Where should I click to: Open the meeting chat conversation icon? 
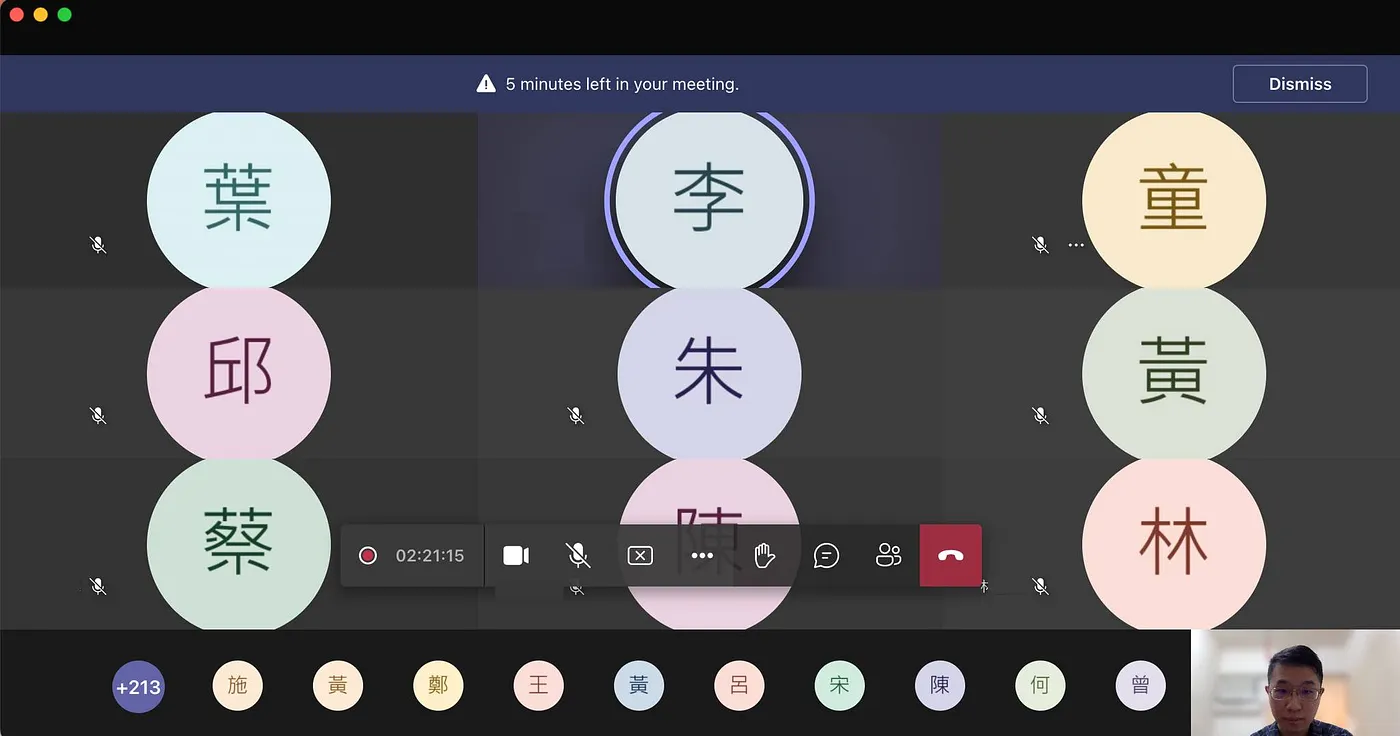[826, 555]
